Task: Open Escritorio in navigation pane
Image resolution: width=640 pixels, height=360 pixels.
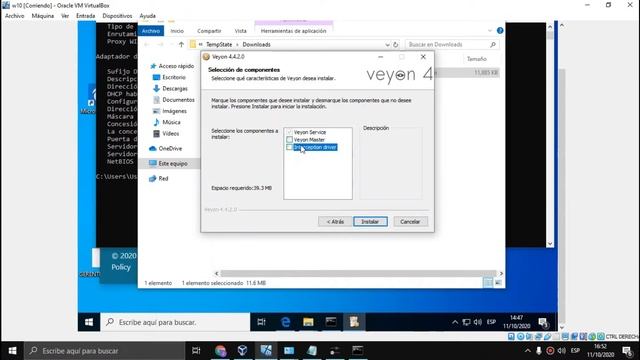Action: point(169,77)
